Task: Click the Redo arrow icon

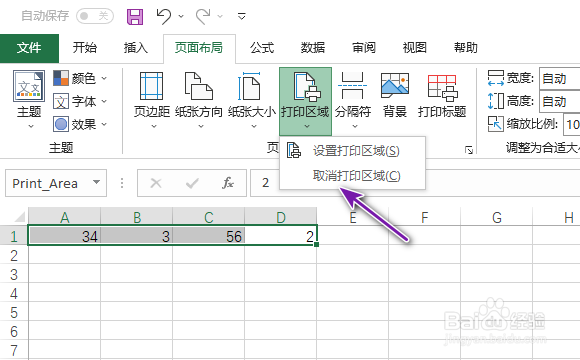Action: [203, 16]
